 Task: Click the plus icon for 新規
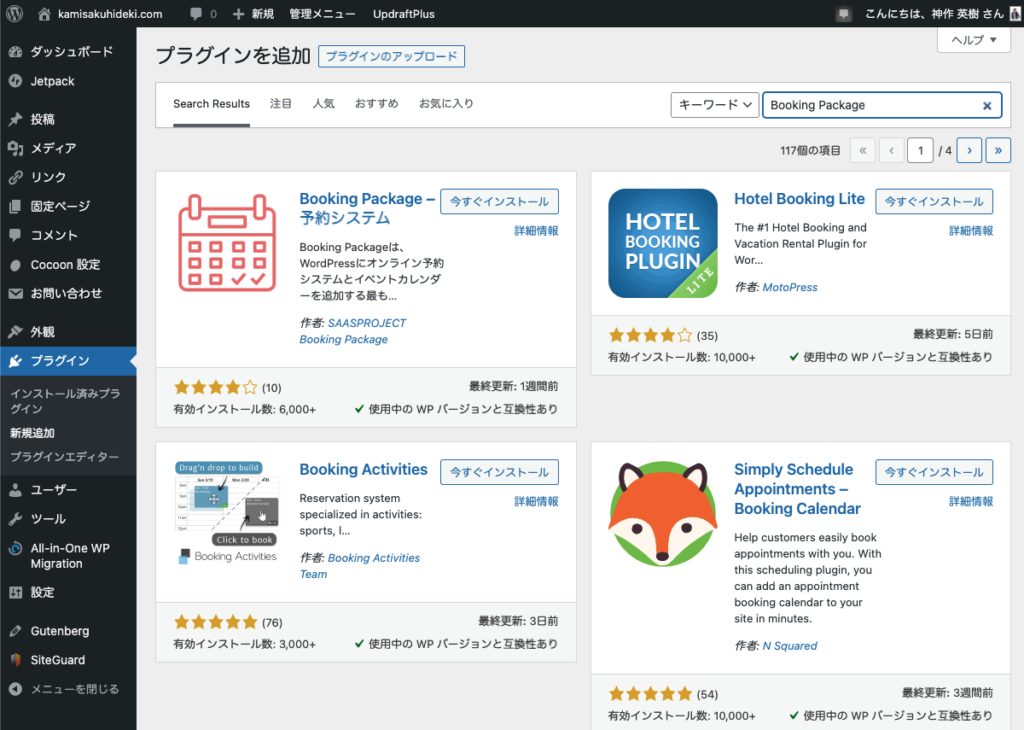[238, 14]
